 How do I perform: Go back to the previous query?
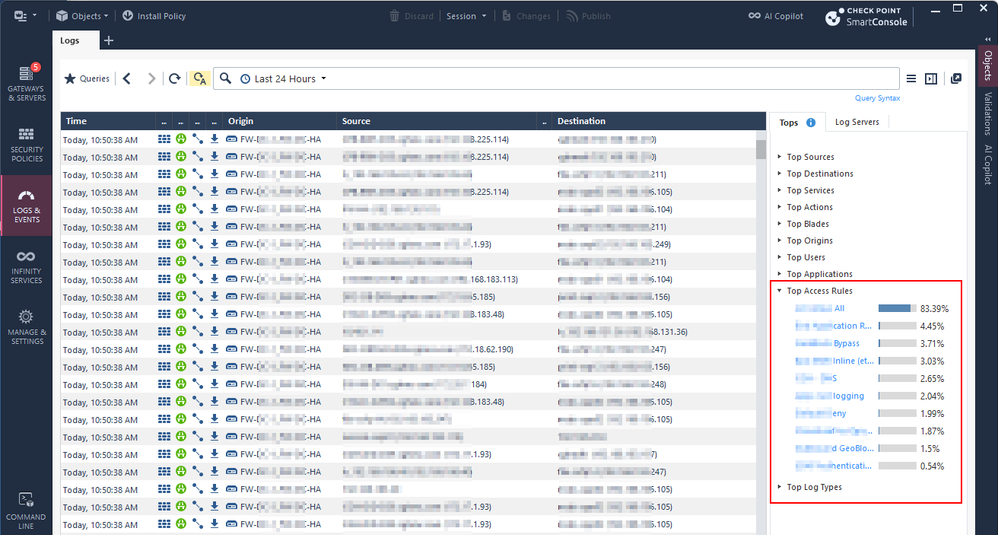127,79
